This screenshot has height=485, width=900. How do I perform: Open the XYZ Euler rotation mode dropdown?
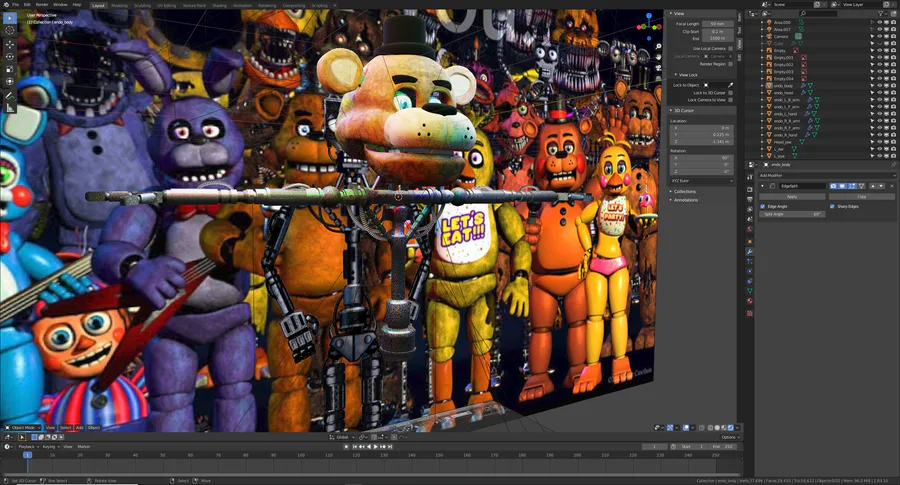point(701,181)
